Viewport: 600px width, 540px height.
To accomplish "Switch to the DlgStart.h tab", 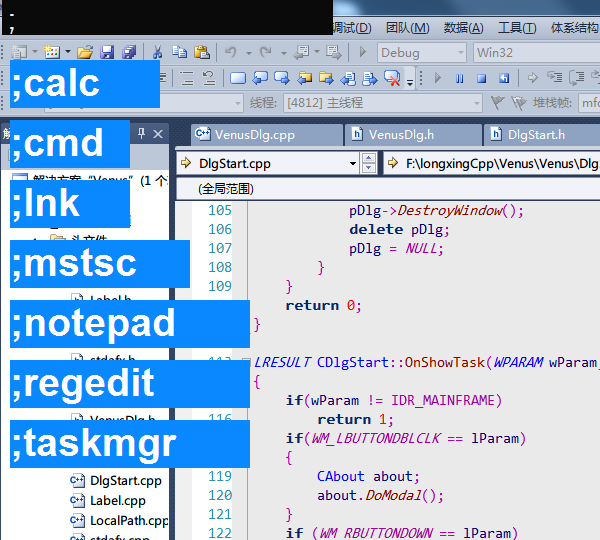I will point(541,135).
